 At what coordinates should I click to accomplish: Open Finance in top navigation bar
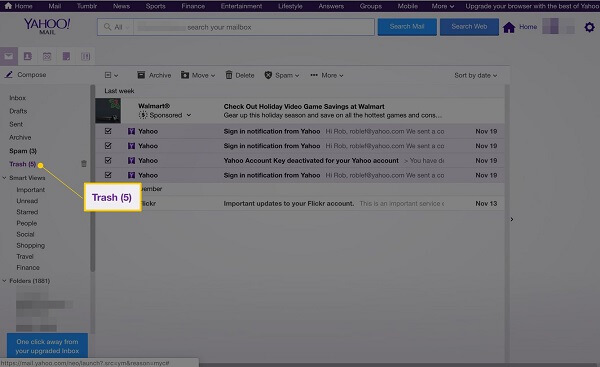(193, 6)
